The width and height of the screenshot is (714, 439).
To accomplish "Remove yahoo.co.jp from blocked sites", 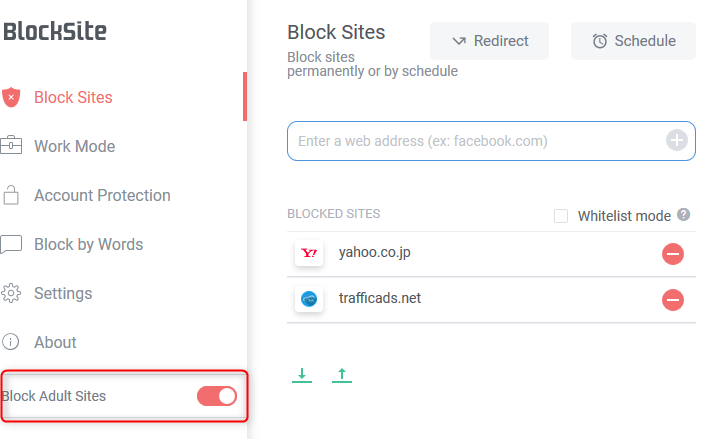I will [x=673, y=254].
